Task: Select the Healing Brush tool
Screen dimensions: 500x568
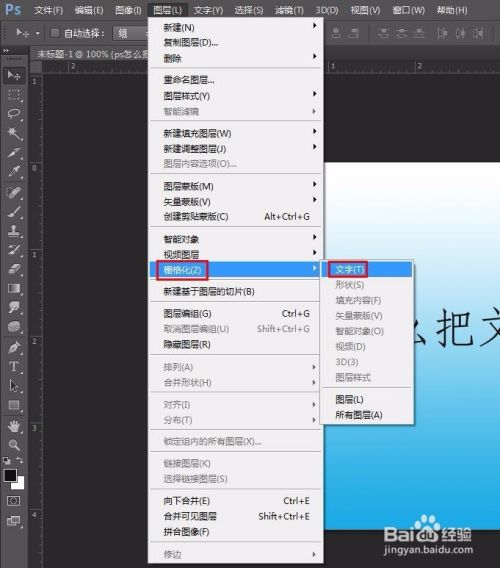Action: click(14, 192)
